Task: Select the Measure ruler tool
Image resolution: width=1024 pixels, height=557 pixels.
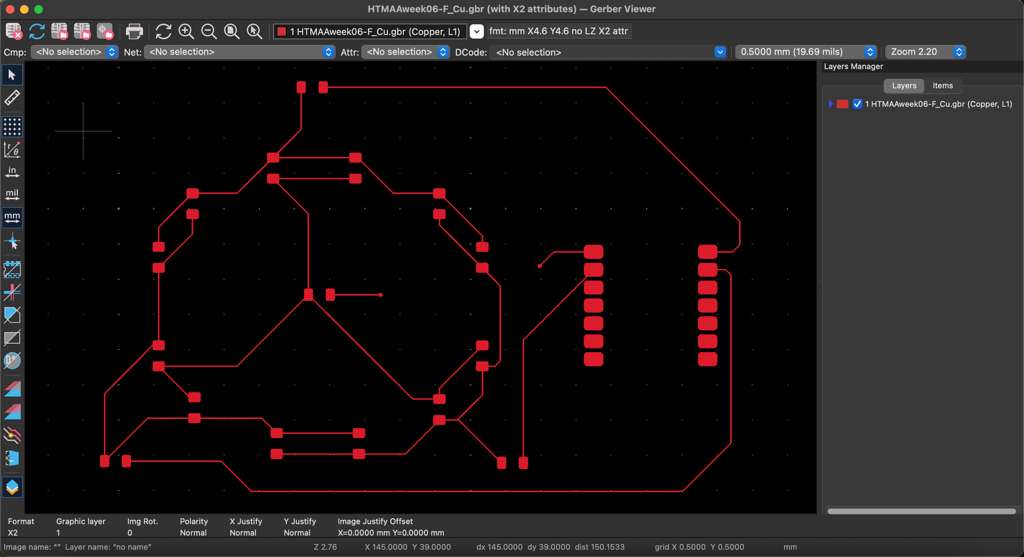Action: (12, 98)
